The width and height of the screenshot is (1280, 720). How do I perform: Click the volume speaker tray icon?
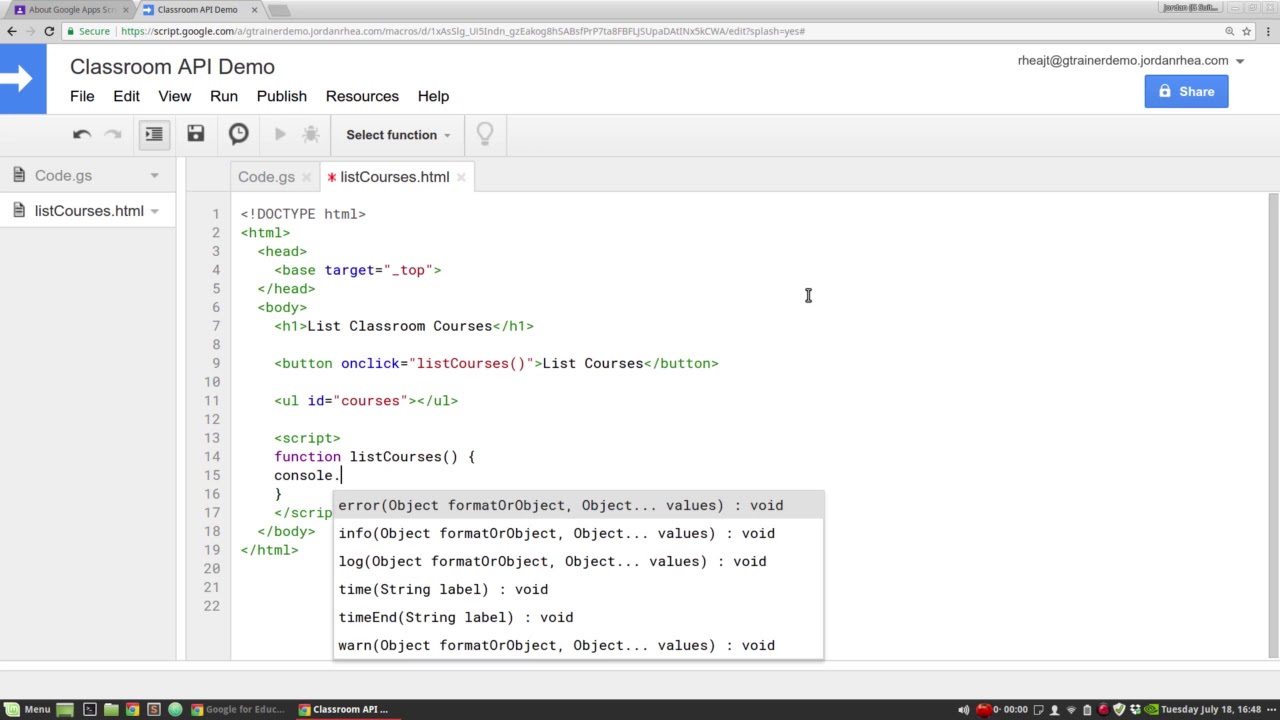coord(963,710)
